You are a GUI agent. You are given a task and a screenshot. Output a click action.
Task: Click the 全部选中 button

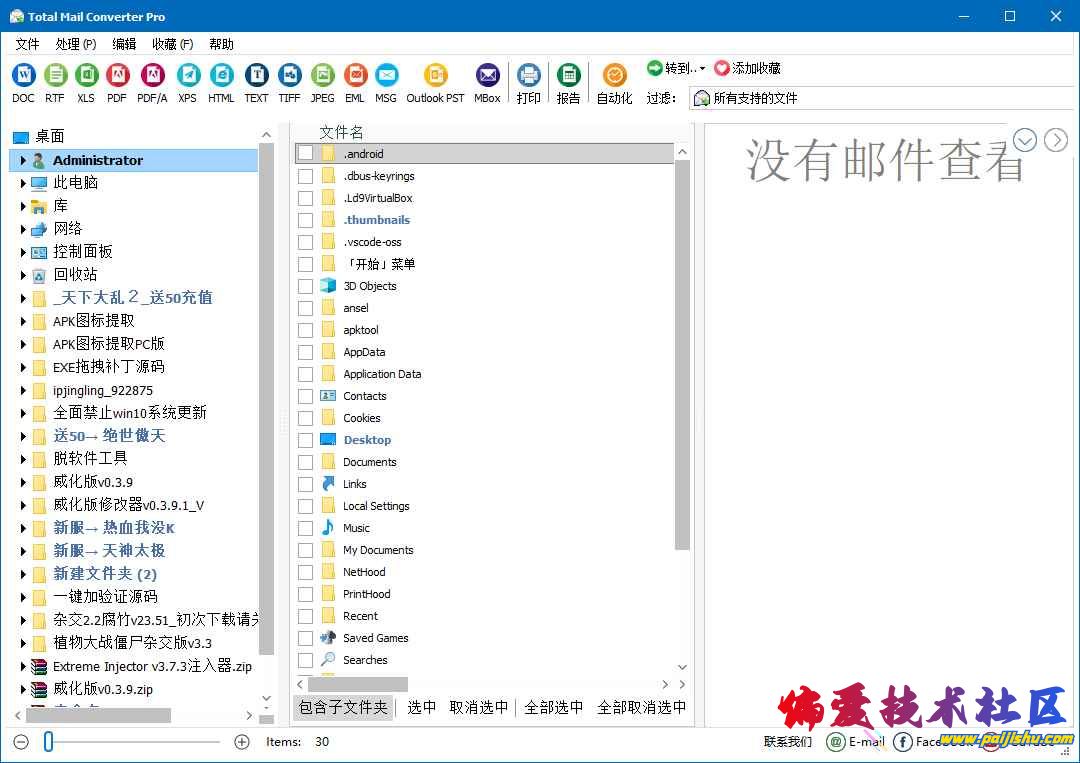coord(553,707)
